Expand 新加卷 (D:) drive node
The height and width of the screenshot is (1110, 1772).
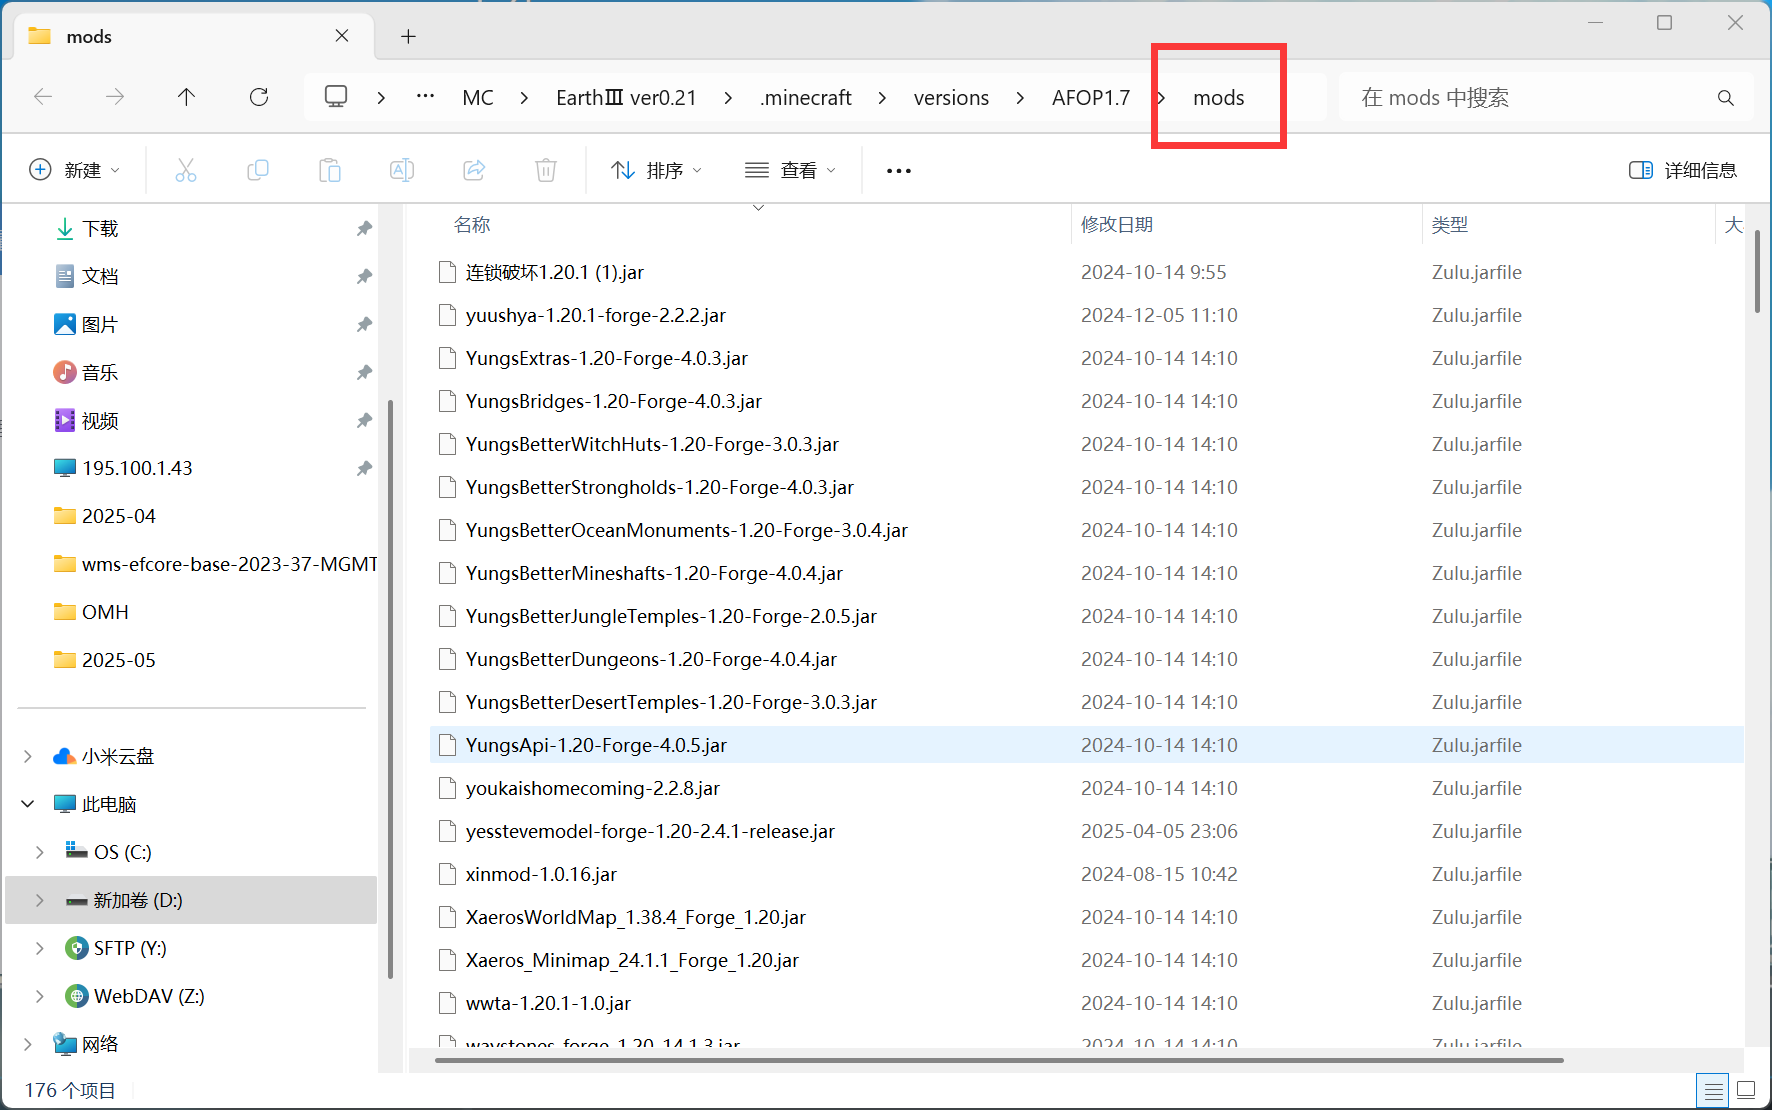pos(40,900)
